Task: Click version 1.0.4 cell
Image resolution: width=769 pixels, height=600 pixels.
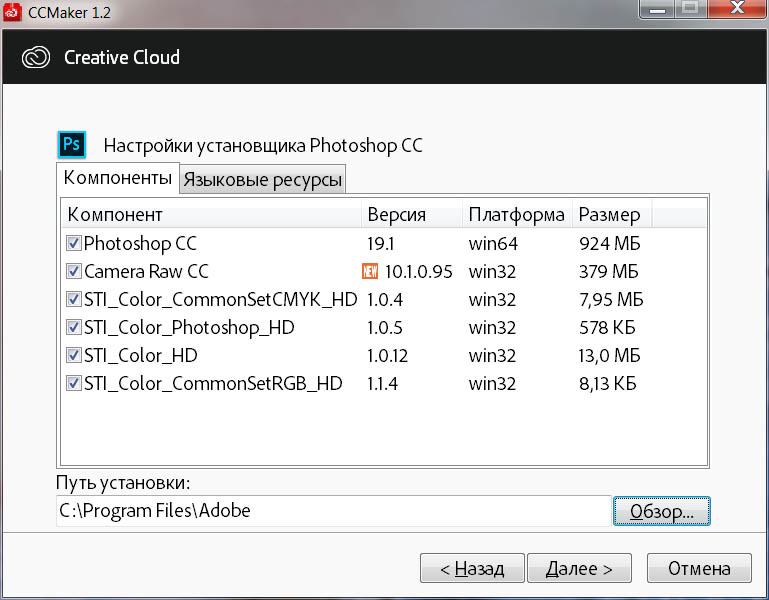Action: click(x=385, y=299)
